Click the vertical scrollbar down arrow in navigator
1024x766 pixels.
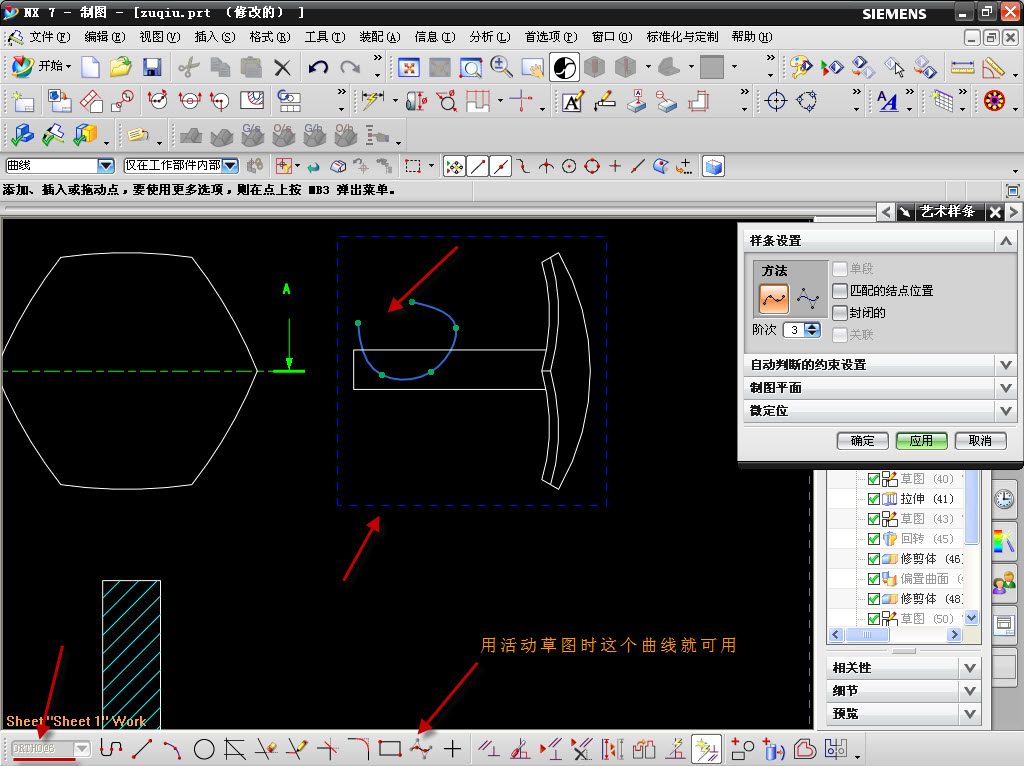[x=972, y=617]
